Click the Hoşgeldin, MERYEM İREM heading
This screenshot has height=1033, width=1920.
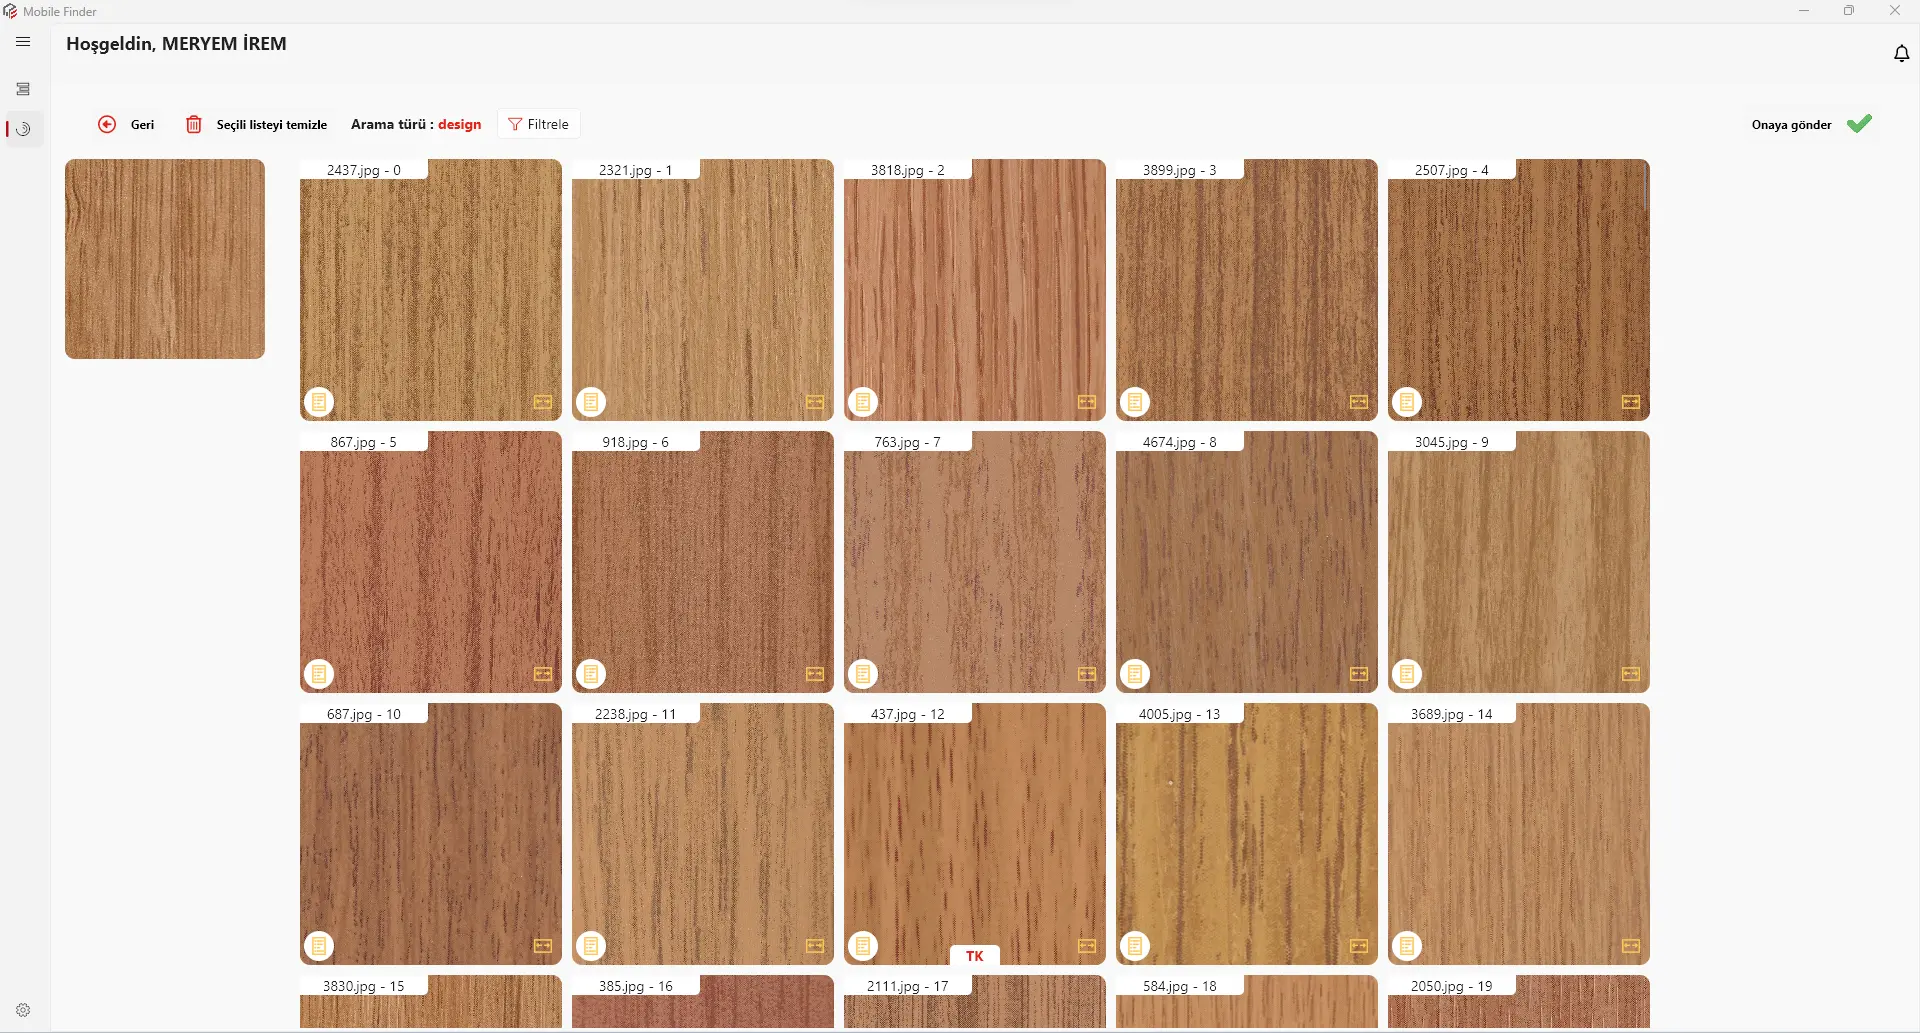tap(176, 44)
